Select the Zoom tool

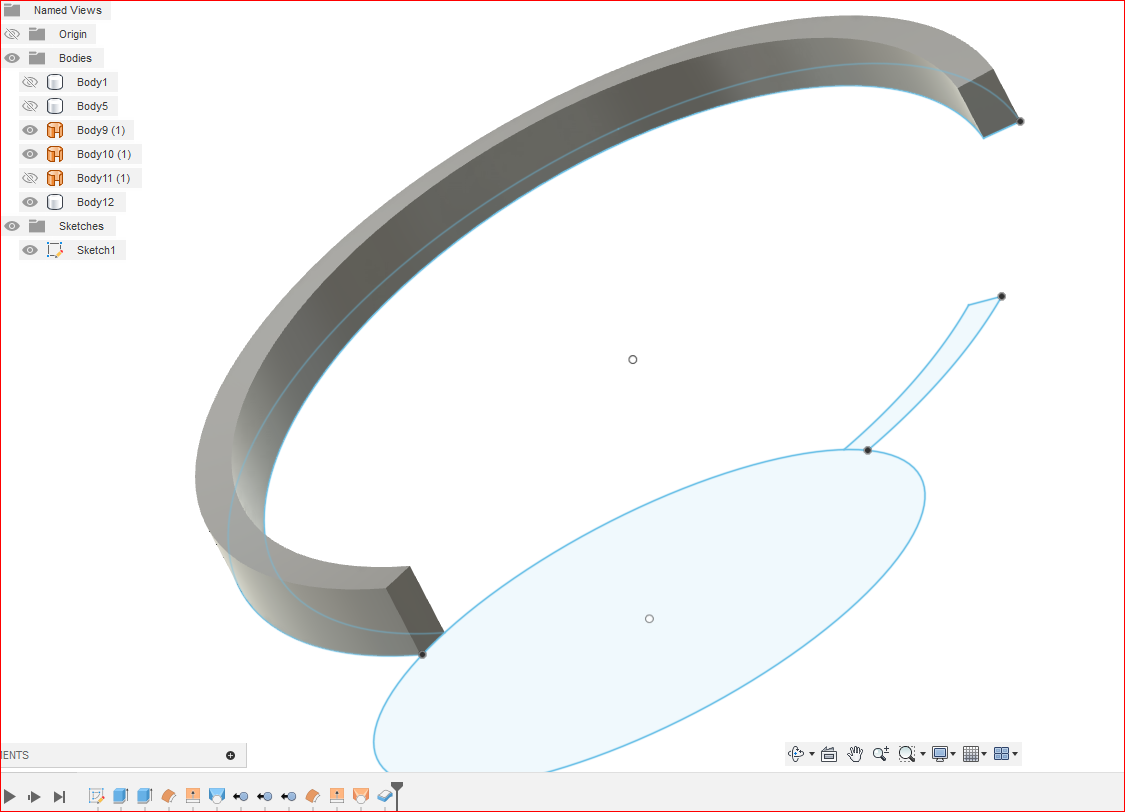coord(880,754)
